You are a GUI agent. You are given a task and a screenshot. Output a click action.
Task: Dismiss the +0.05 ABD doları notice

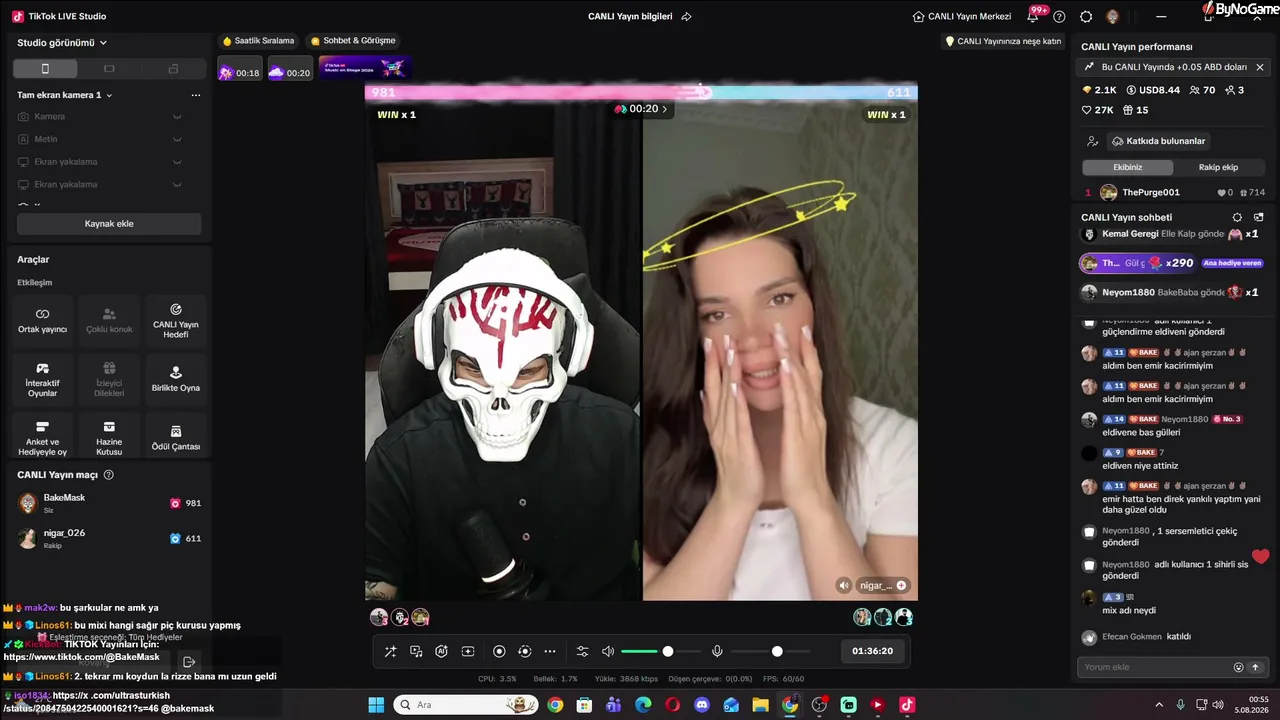coord(1260,67)
